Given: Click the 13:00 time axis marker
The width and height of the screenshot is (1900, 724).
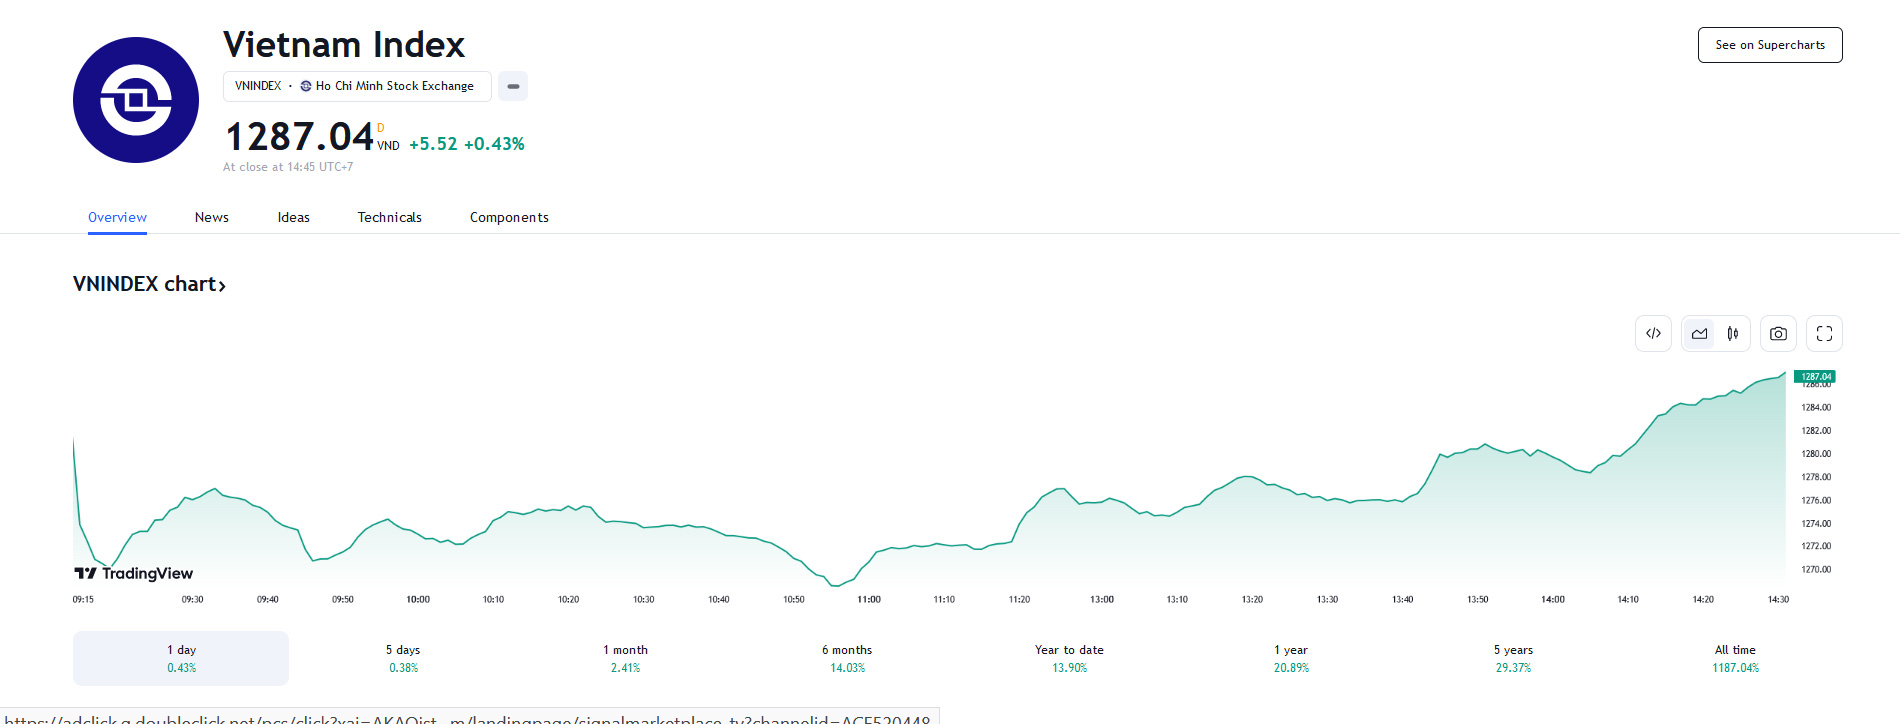Looking at the screenshot, I should tap(1101, 600).
